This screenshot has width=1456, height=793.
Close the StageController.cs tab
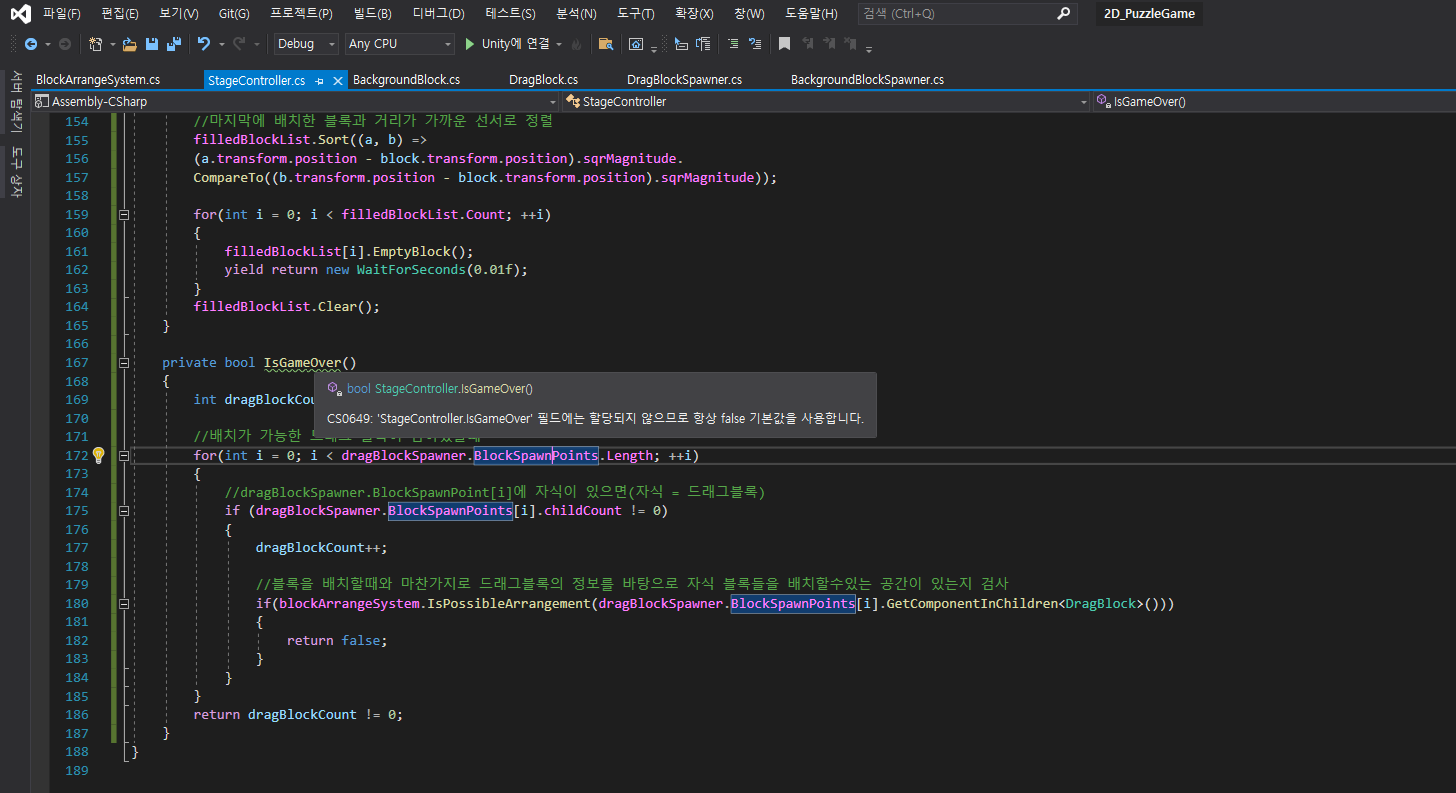click(x=338, y=80)
